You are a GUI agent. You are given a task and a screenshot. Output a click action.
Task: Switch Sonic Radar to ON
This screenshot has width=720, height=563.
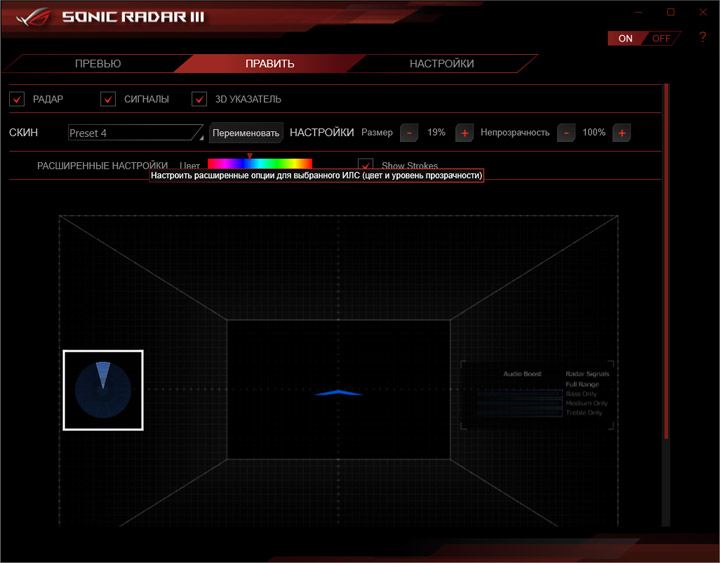point(625,39)
